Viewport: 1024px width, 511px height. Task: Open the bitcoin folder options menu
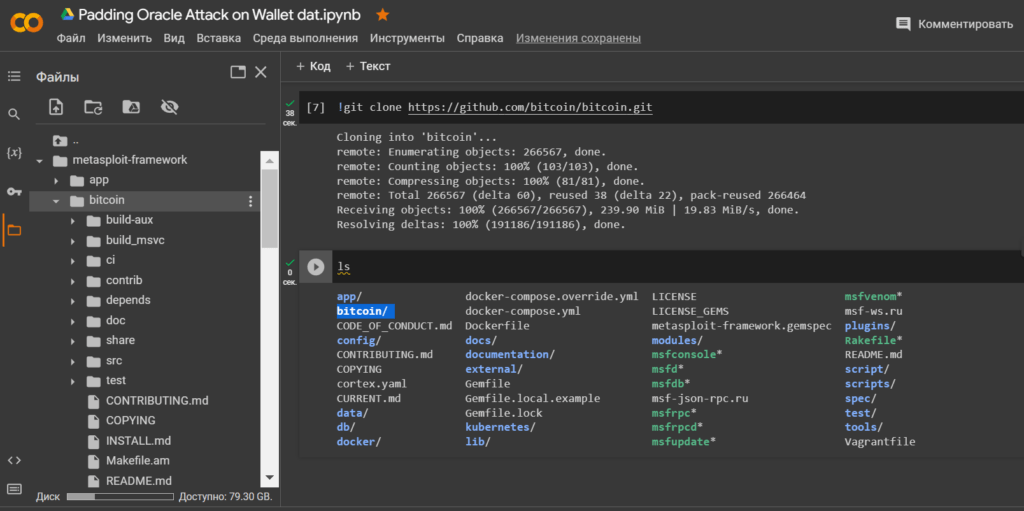click(250, 201)
